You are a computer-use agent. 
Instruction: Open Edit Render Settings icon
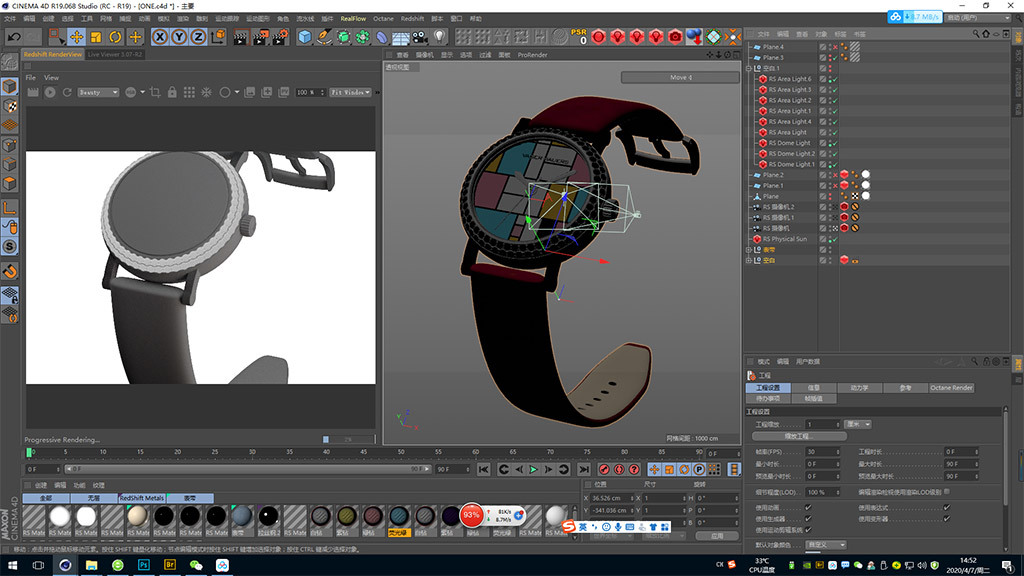[x=280, y=37]
